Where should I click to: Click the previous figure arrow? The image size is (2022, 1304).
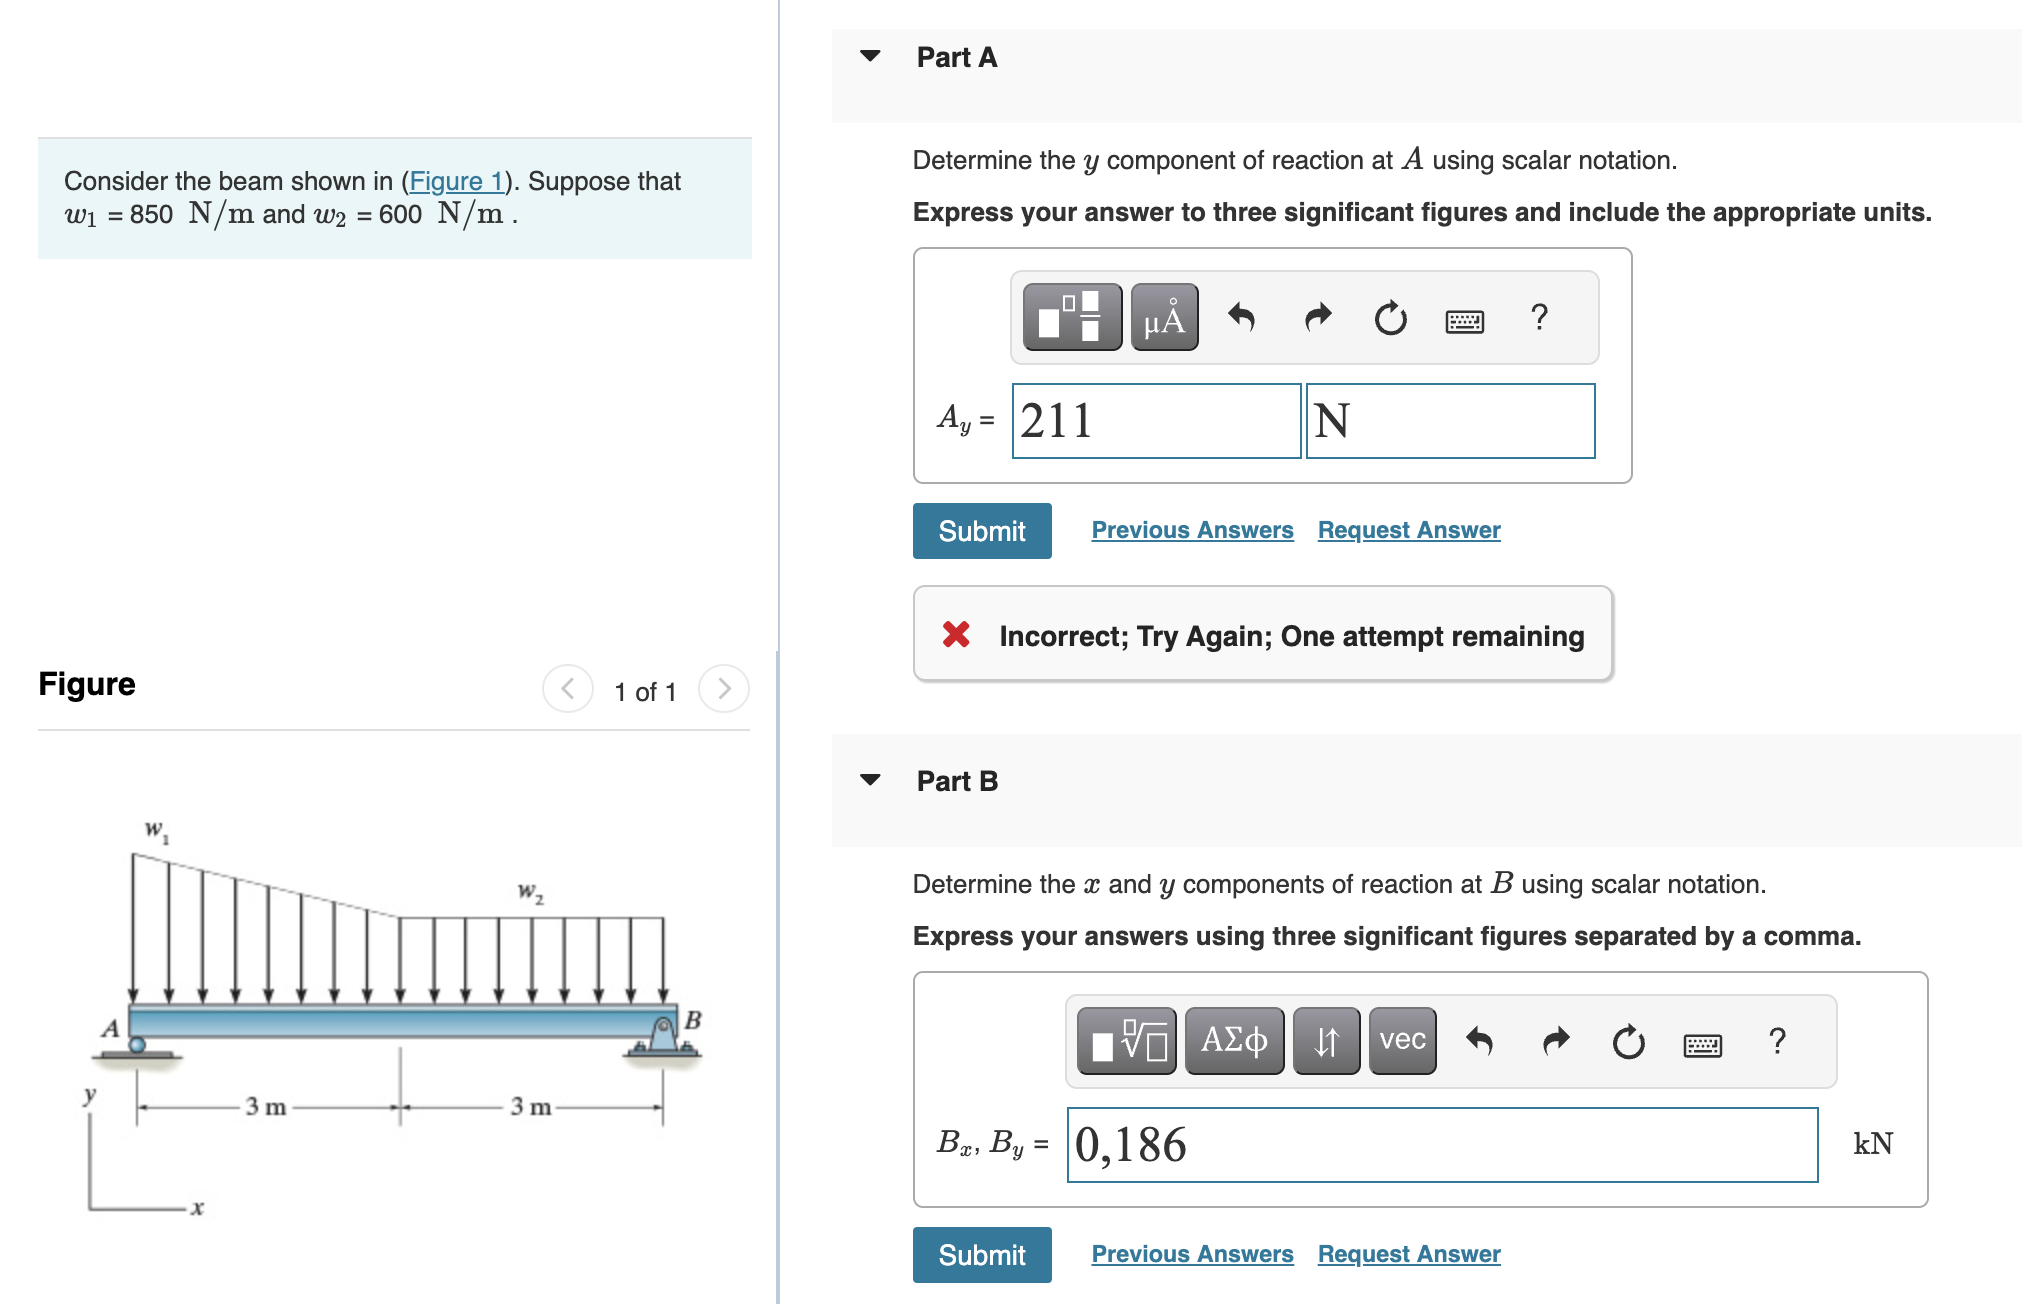[x=566, y=689]
